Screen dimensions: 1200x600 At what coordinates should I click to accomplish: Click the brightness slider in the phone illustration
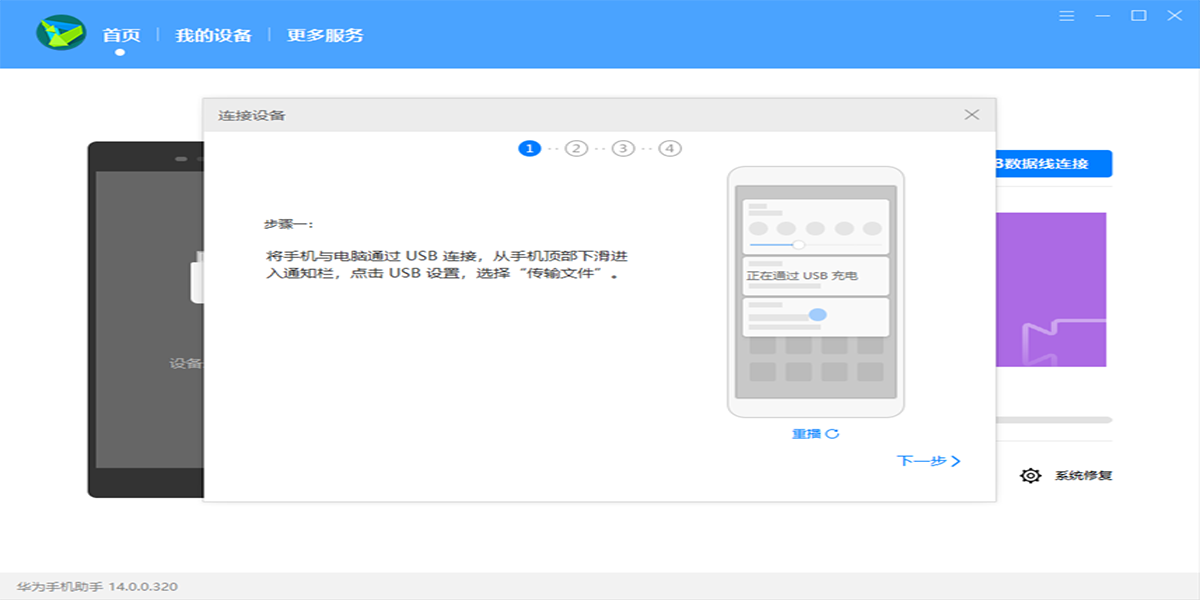[x=798, y=243]
